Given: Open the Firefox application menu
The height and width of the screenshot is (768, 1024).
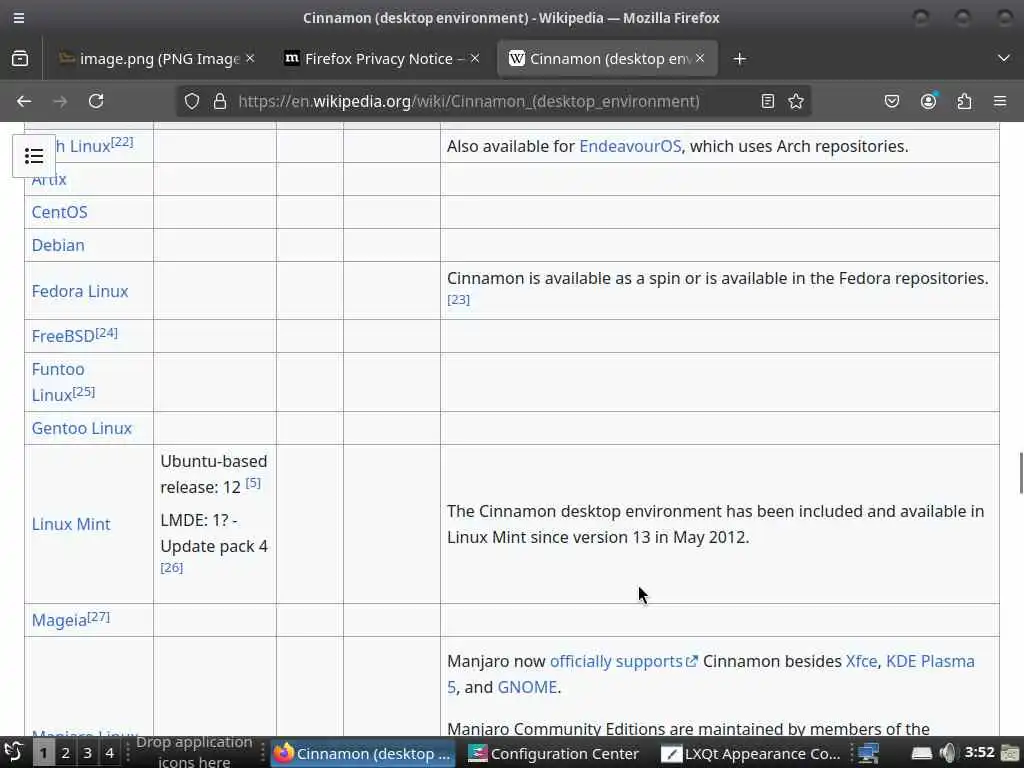Looking at the screenshot, I should (x=1000, y=101).
